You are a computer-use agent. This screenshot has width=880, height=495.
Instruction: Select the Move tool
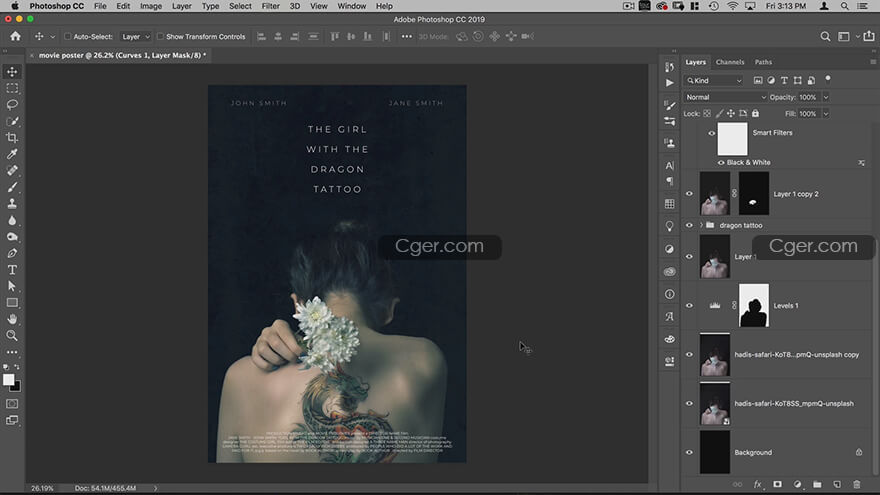12,72
